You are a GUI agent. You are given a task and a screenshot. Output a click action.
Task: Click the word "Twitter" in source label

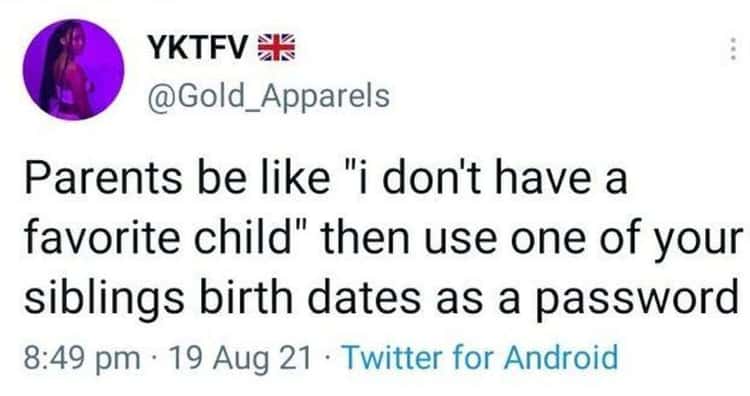[394, 357]
